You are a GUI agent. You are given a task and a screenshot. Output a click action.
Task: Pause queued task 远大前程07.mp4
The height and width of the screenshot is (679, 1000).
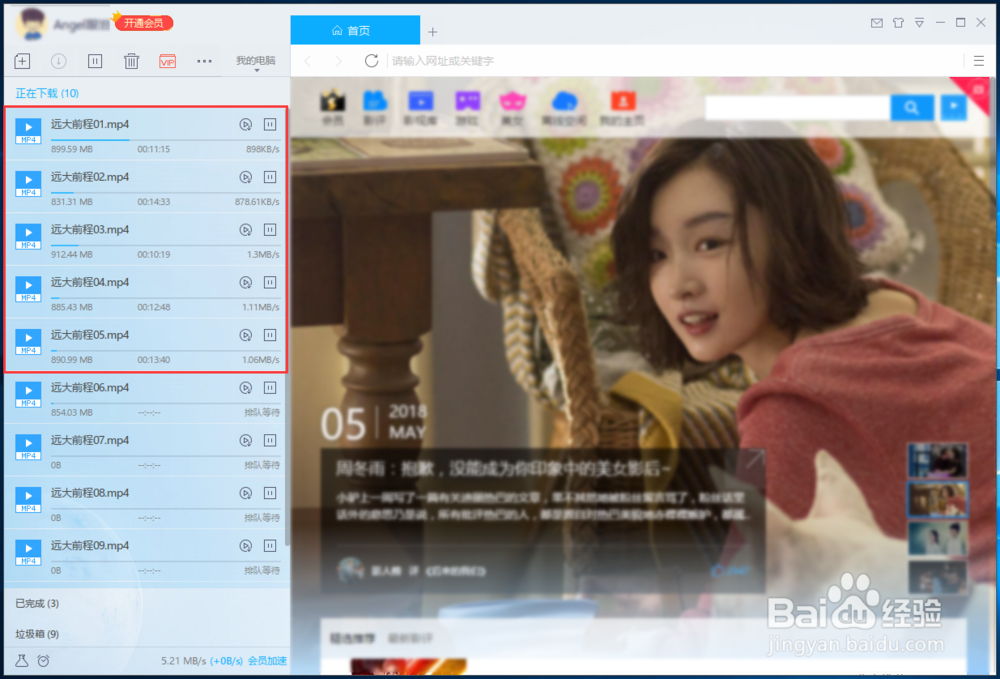click(x=270, y=441)
